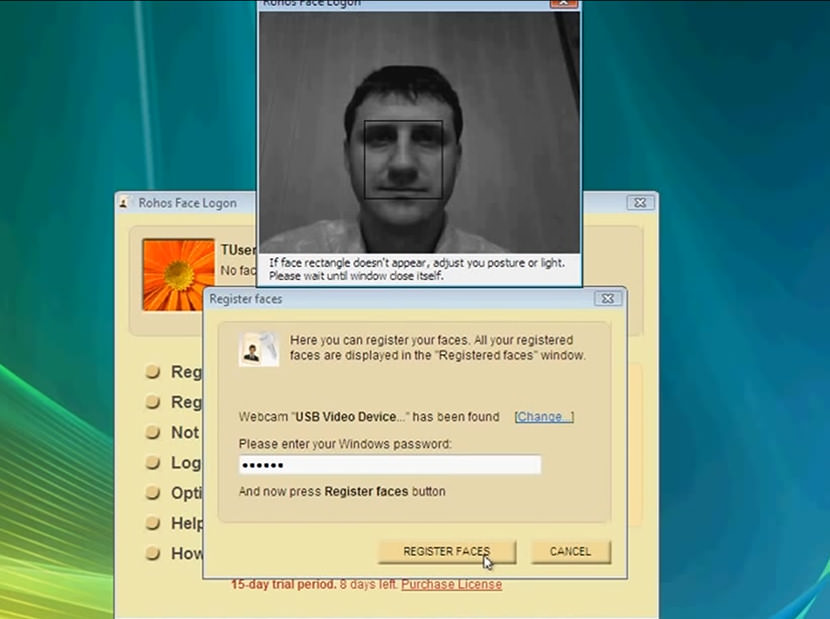Close the main Rohos Face Logon window
Screen dimensions: 830x619
point(640,203)
